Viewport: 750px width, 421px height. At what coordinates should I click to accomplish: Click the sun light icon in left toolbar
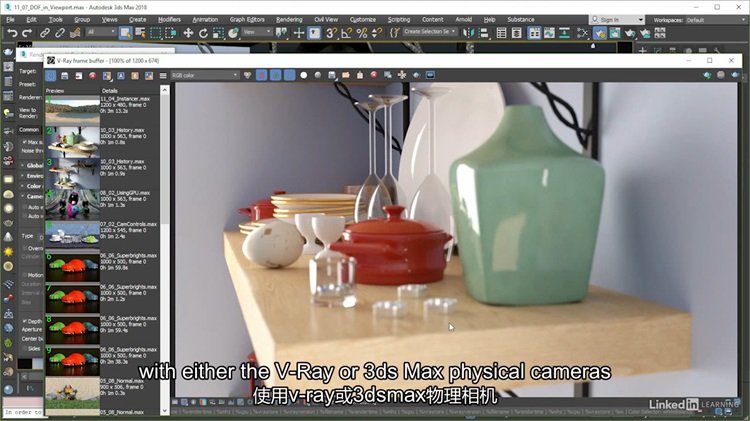(x=8, y=251)
